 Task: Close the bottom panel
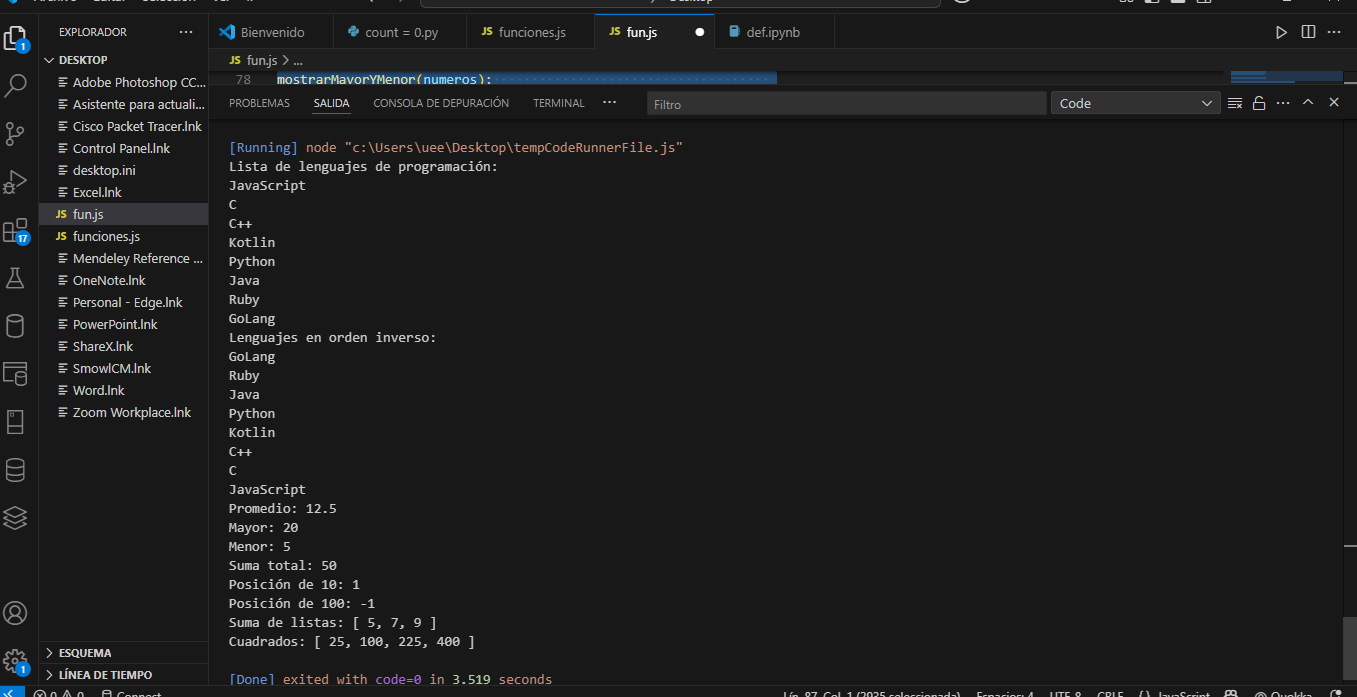(1333, 103)
